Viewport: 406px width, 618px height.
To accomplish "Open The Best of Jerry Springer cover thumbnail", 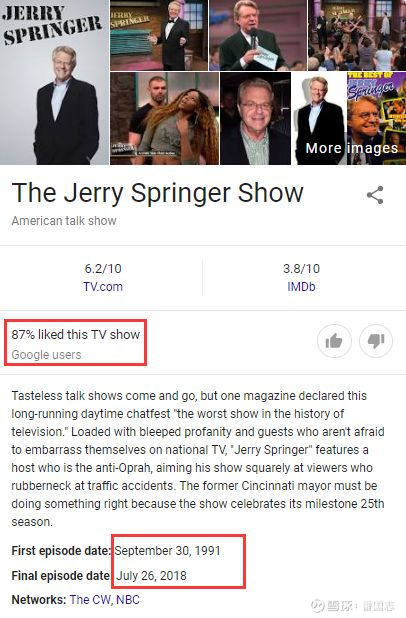I will click(376, 118).
